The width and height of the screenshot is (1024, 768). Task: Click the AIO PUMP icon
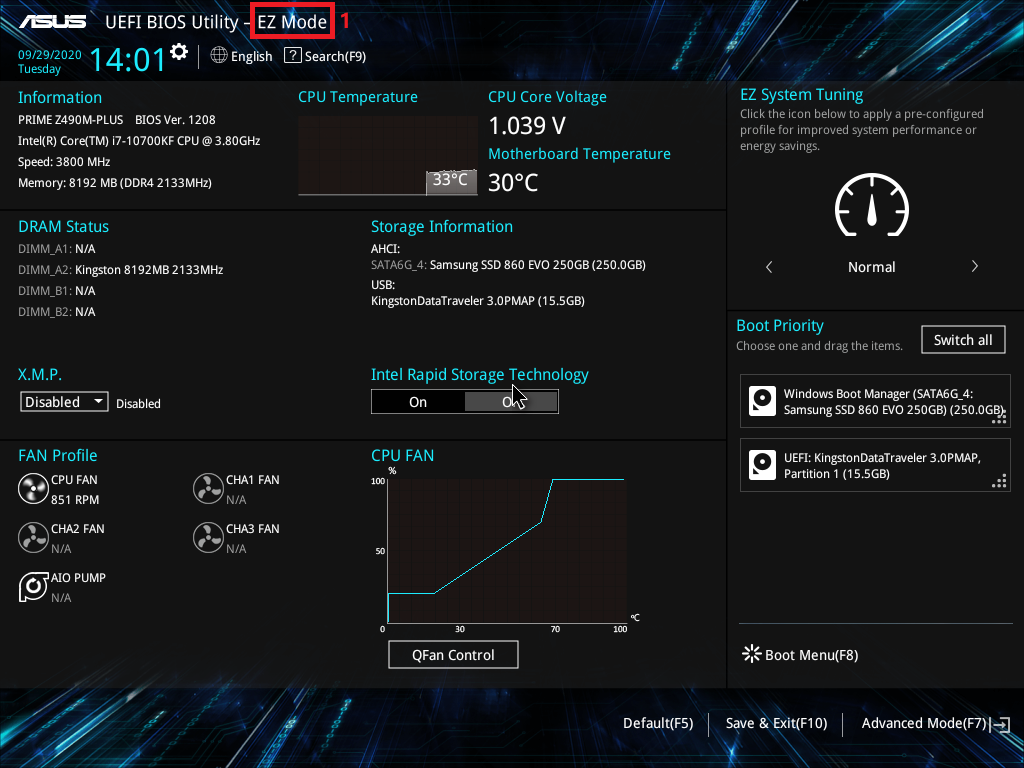coord(32,585)
